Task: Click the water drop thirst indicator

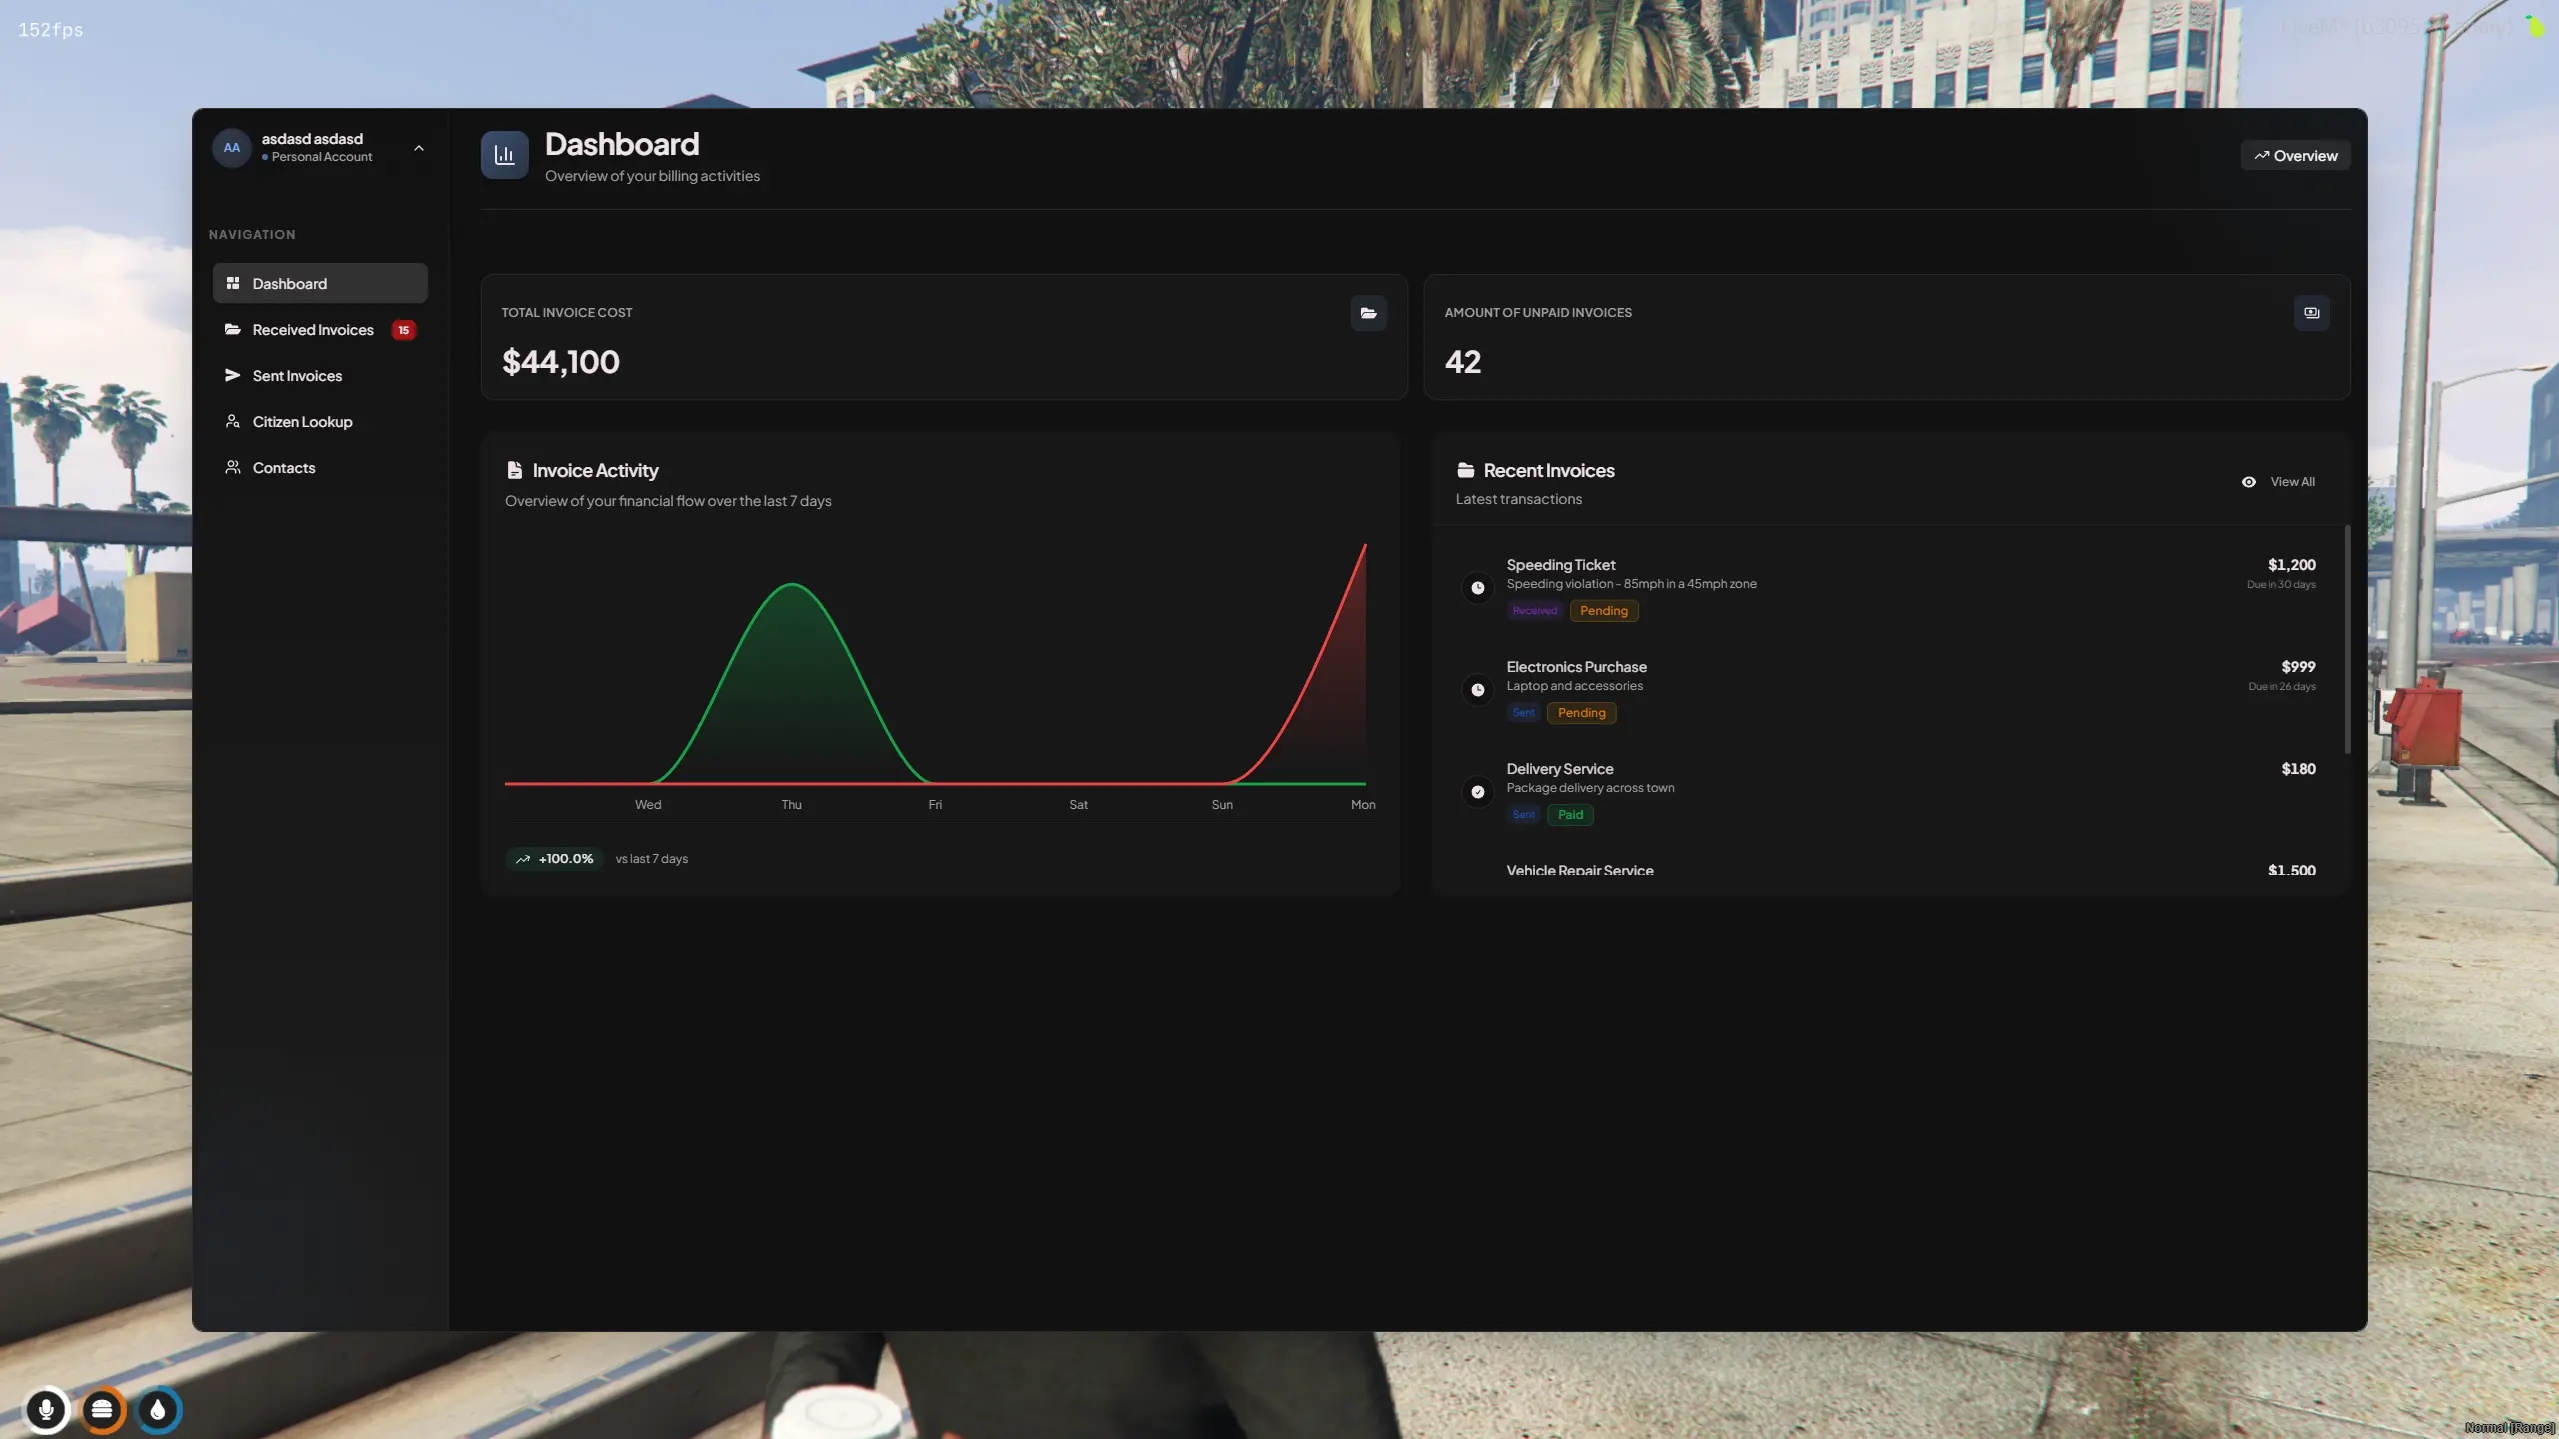Action: tap(157, 1410)
